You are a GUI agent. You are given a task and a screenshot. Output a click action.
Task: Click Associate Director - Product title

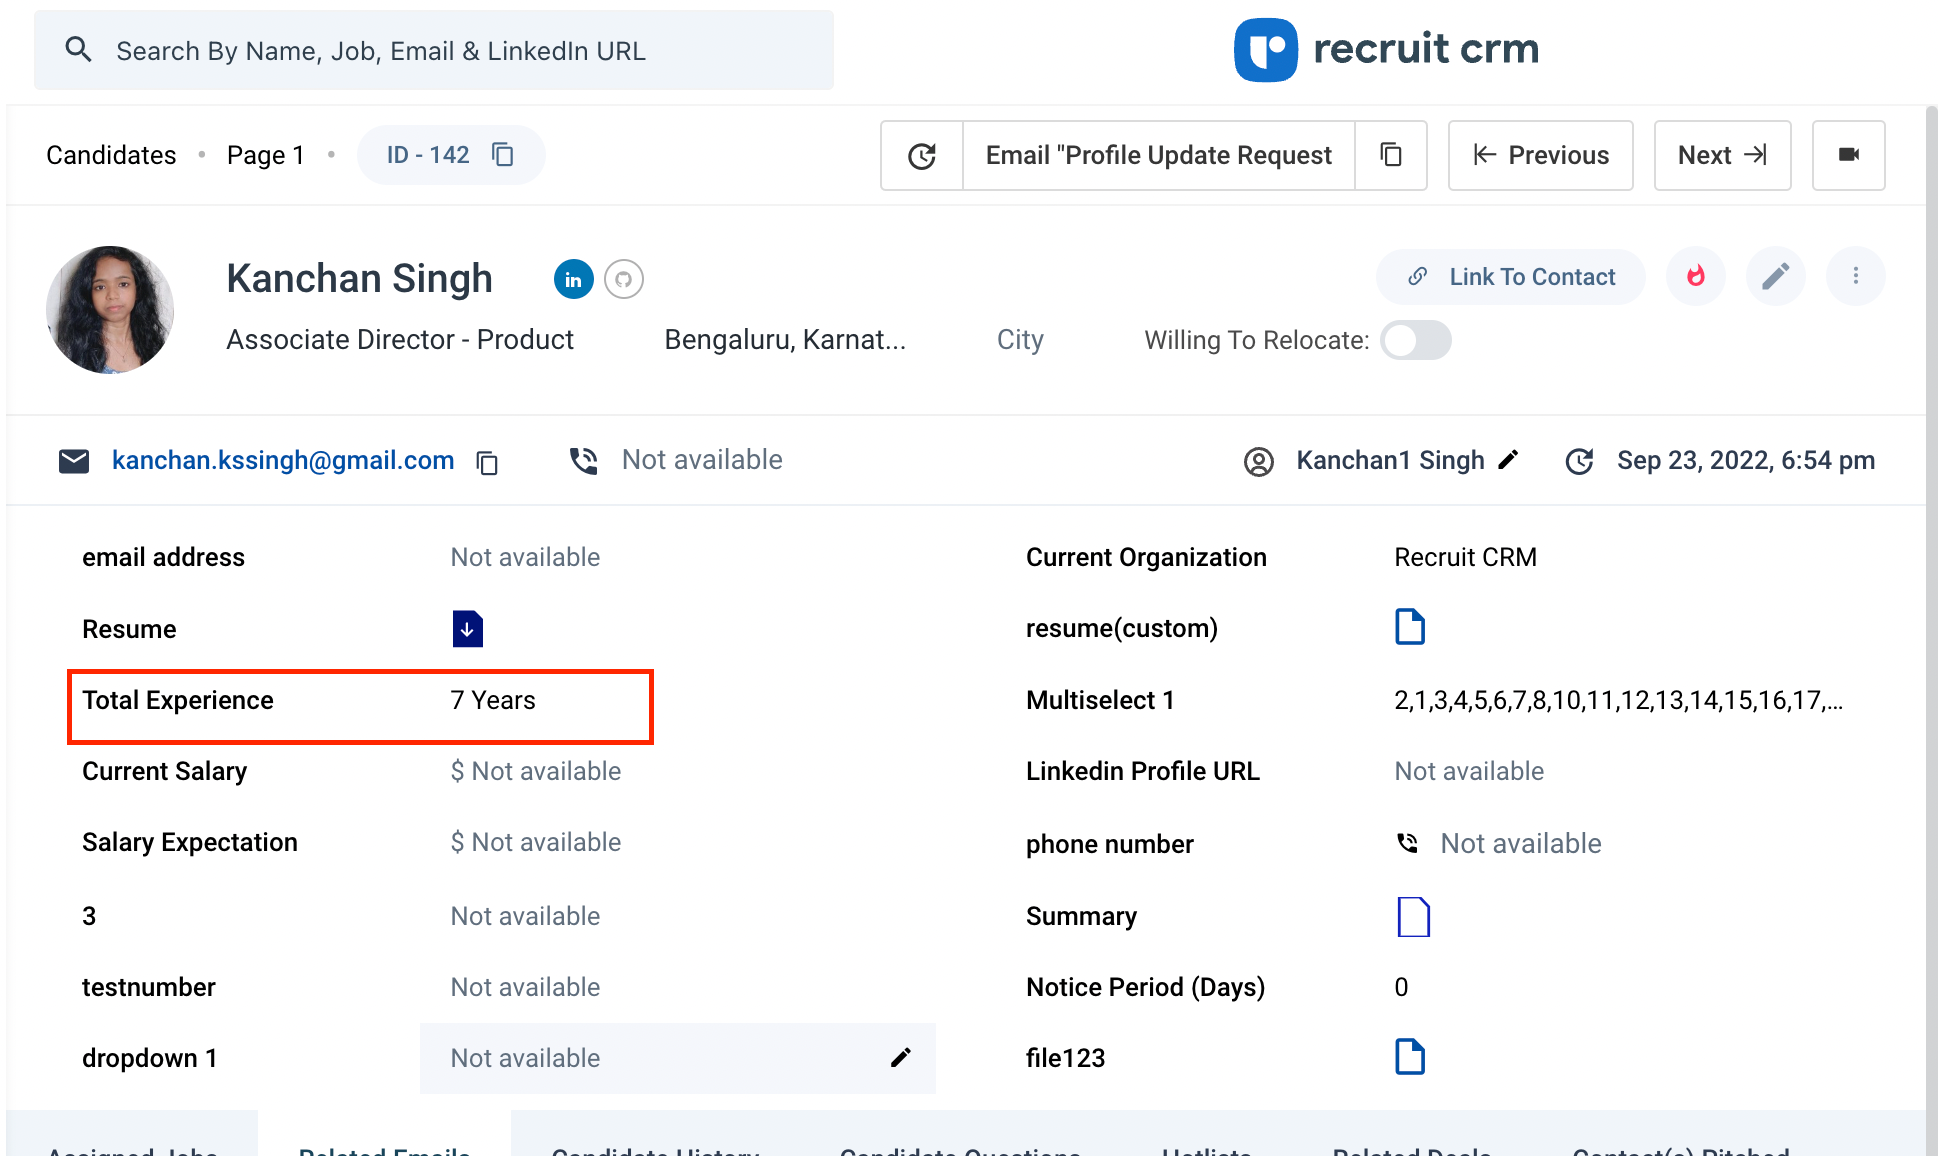(400, 340)
